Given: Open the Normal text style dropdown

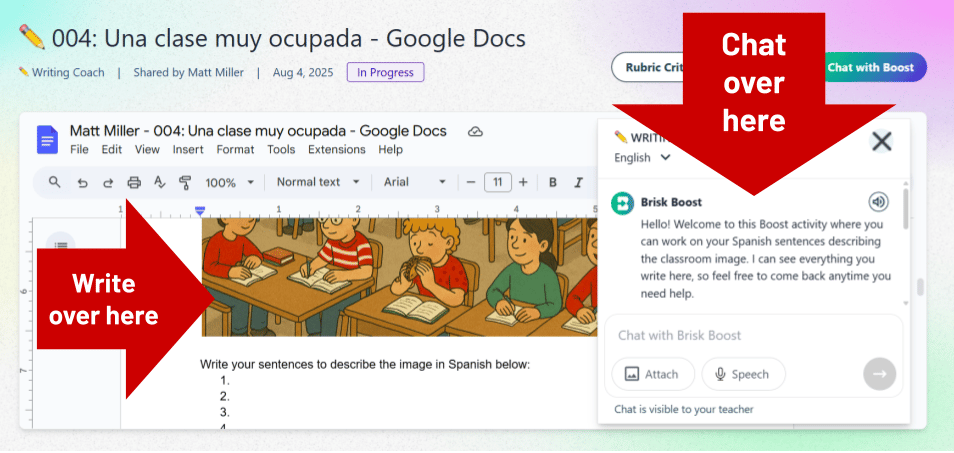Looking at the screenshot, I should 318,182.
